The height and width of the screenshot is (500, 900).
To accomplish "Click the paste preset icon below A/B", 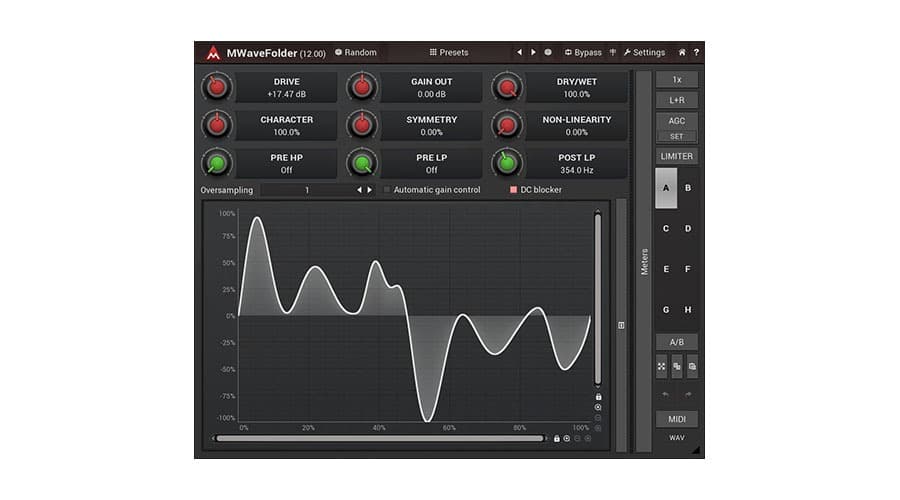I will (x=692, y=366).
